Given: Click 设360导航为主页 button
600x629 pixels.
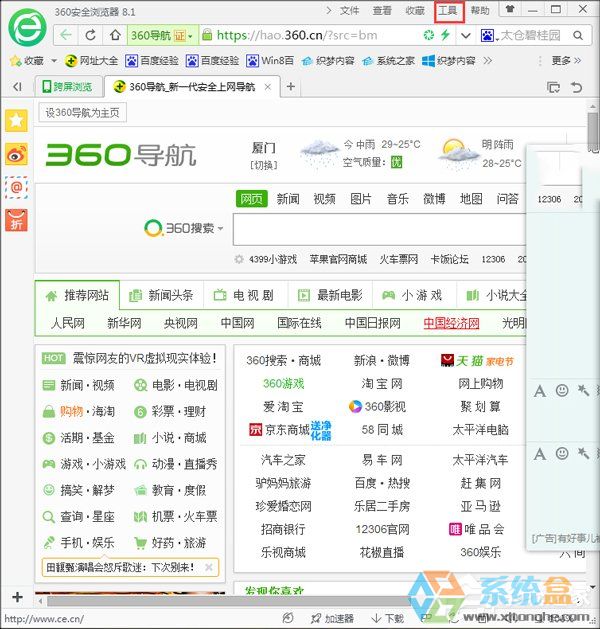Looking at the screenshot, I should [x=82, y=113].
